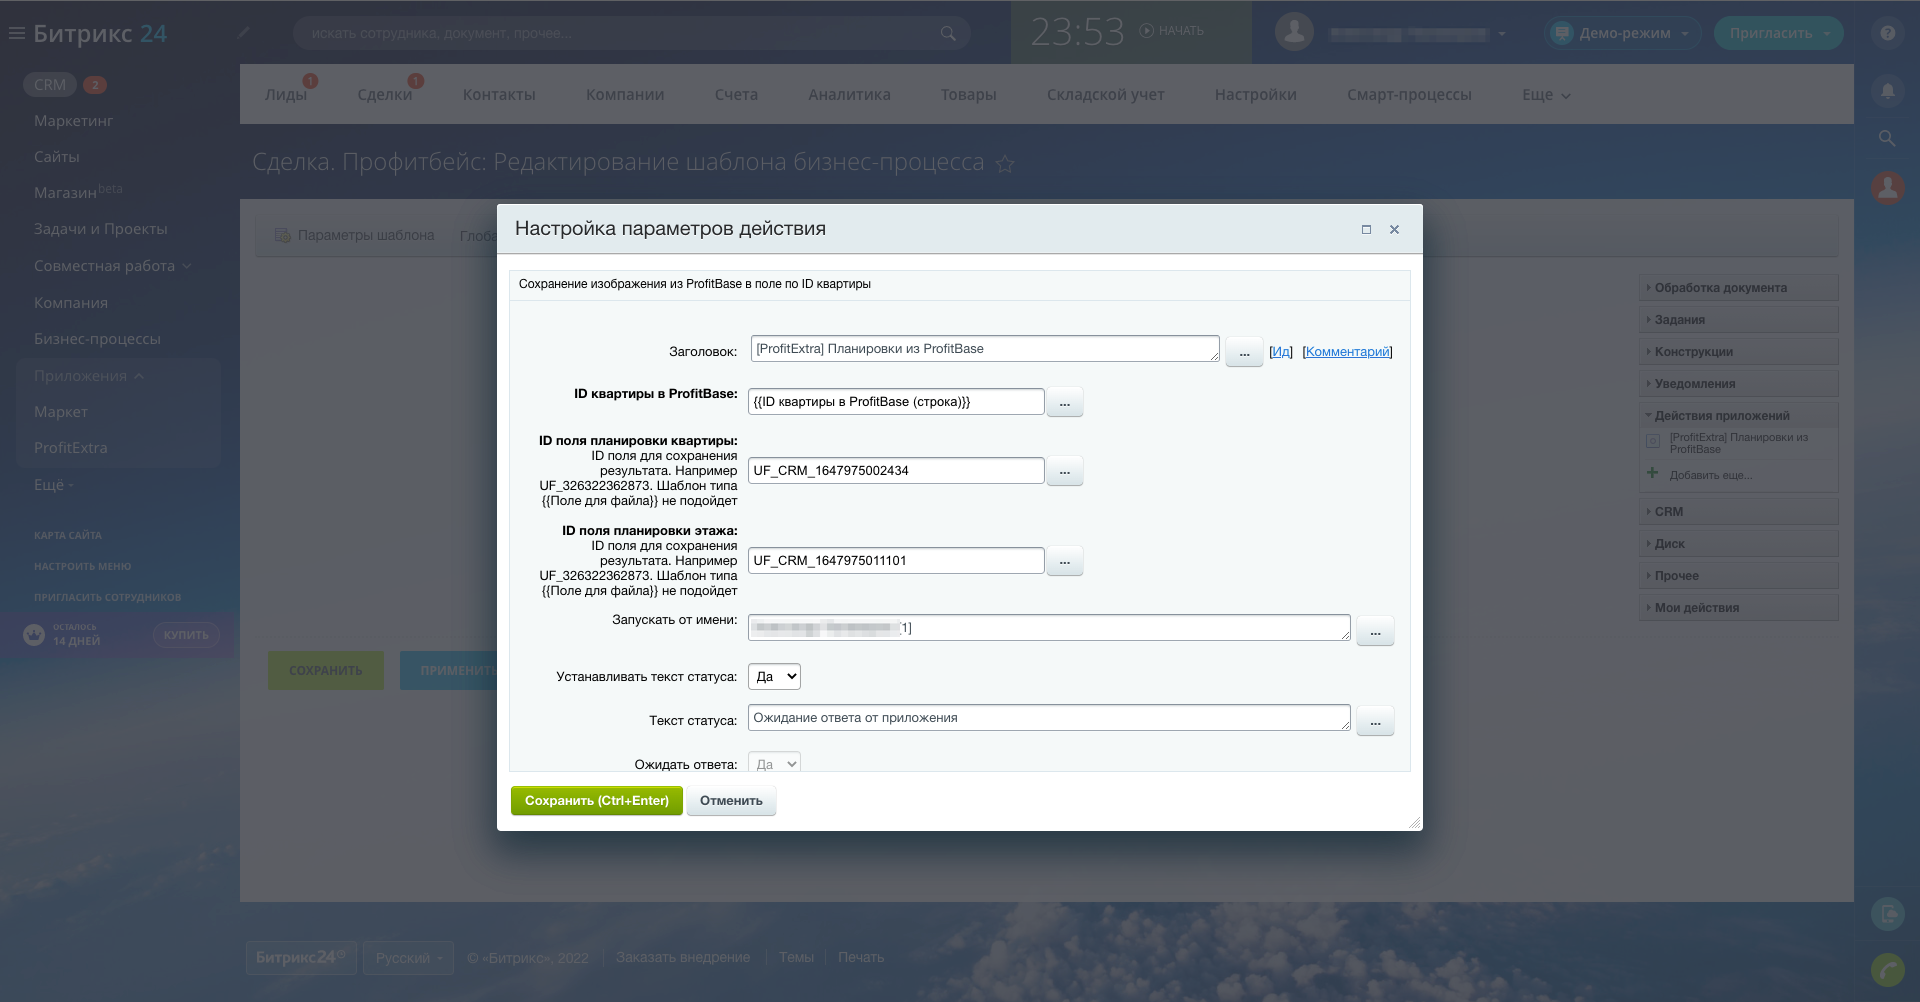The height and width of the screenshot is (1002, 1920).
Task: Click the search magnifier in the top search bar
Action: point(948,33)
